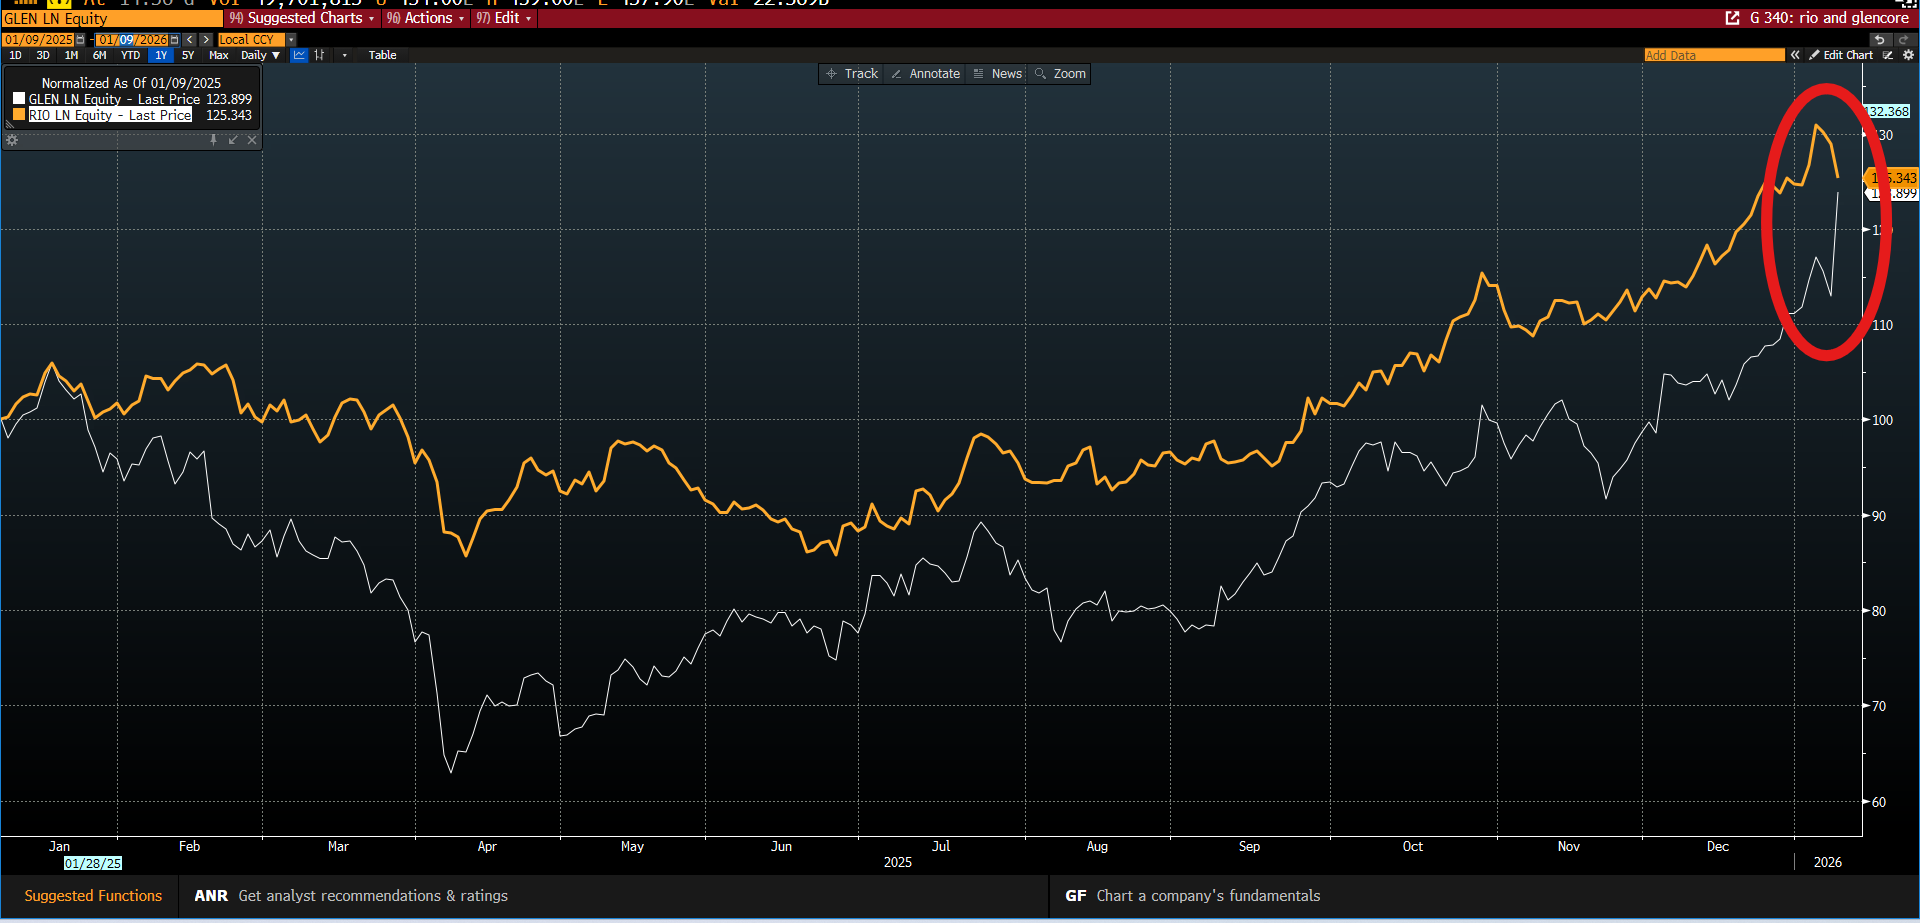Click the GF company fundamentals suggestion
The width and height of the screenshot is (1920, 923).
pyautogui.click(x=1193, y=896)
